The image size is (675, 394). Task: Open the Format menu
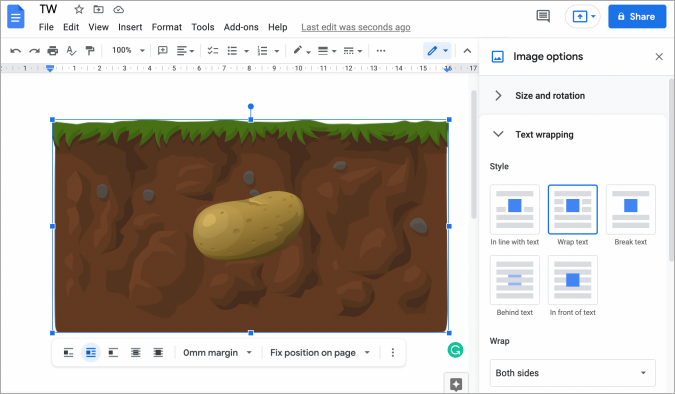point(167,27)
